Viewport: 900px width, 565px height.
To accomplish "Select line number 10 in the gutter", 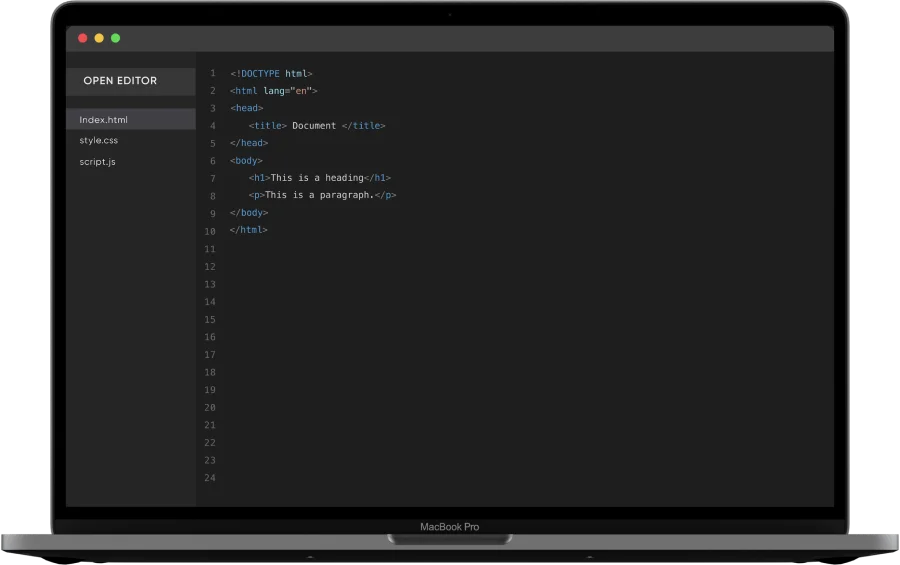I will click(x=210, y=231).
